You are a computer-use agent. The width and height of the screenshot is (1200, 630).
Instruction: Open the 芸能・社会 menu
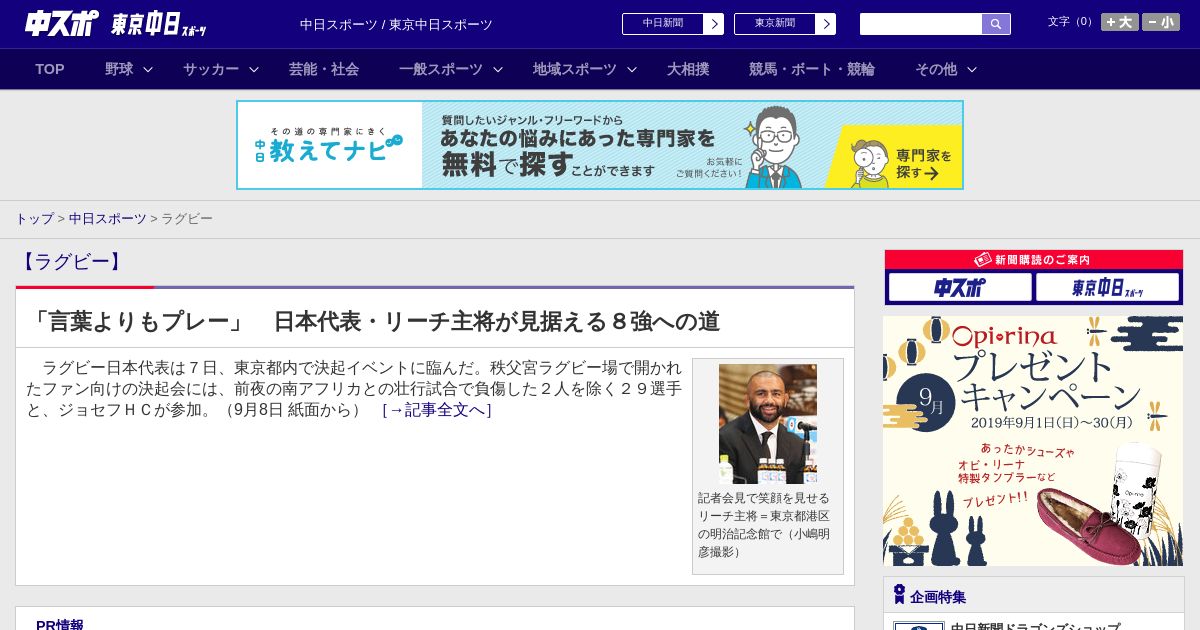324,69
